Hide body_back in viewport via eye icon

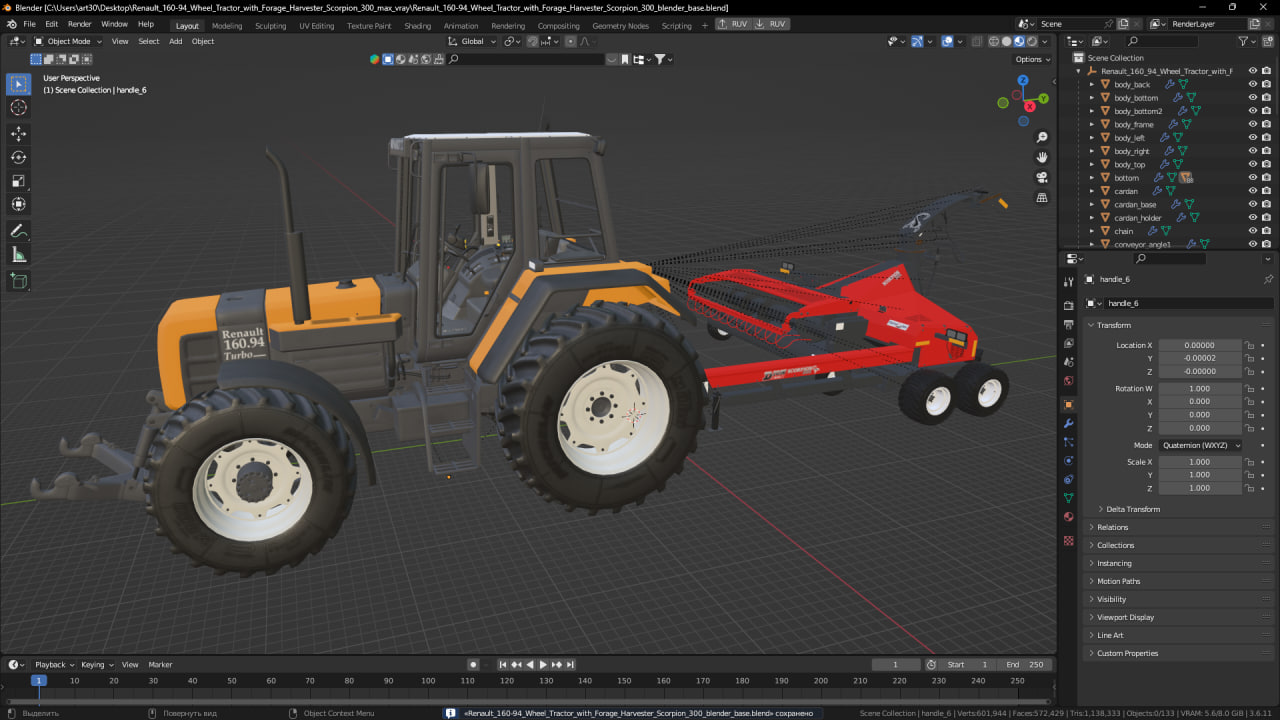point(1252,84)
